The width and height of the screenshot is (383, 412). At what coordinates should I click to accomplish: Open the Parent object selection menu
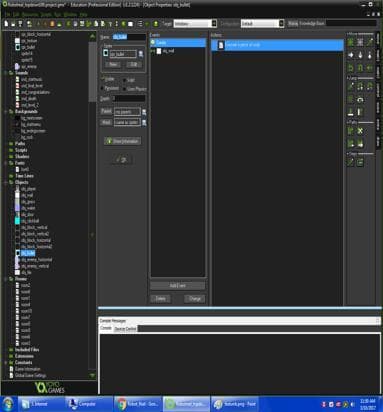pos(144,112)
